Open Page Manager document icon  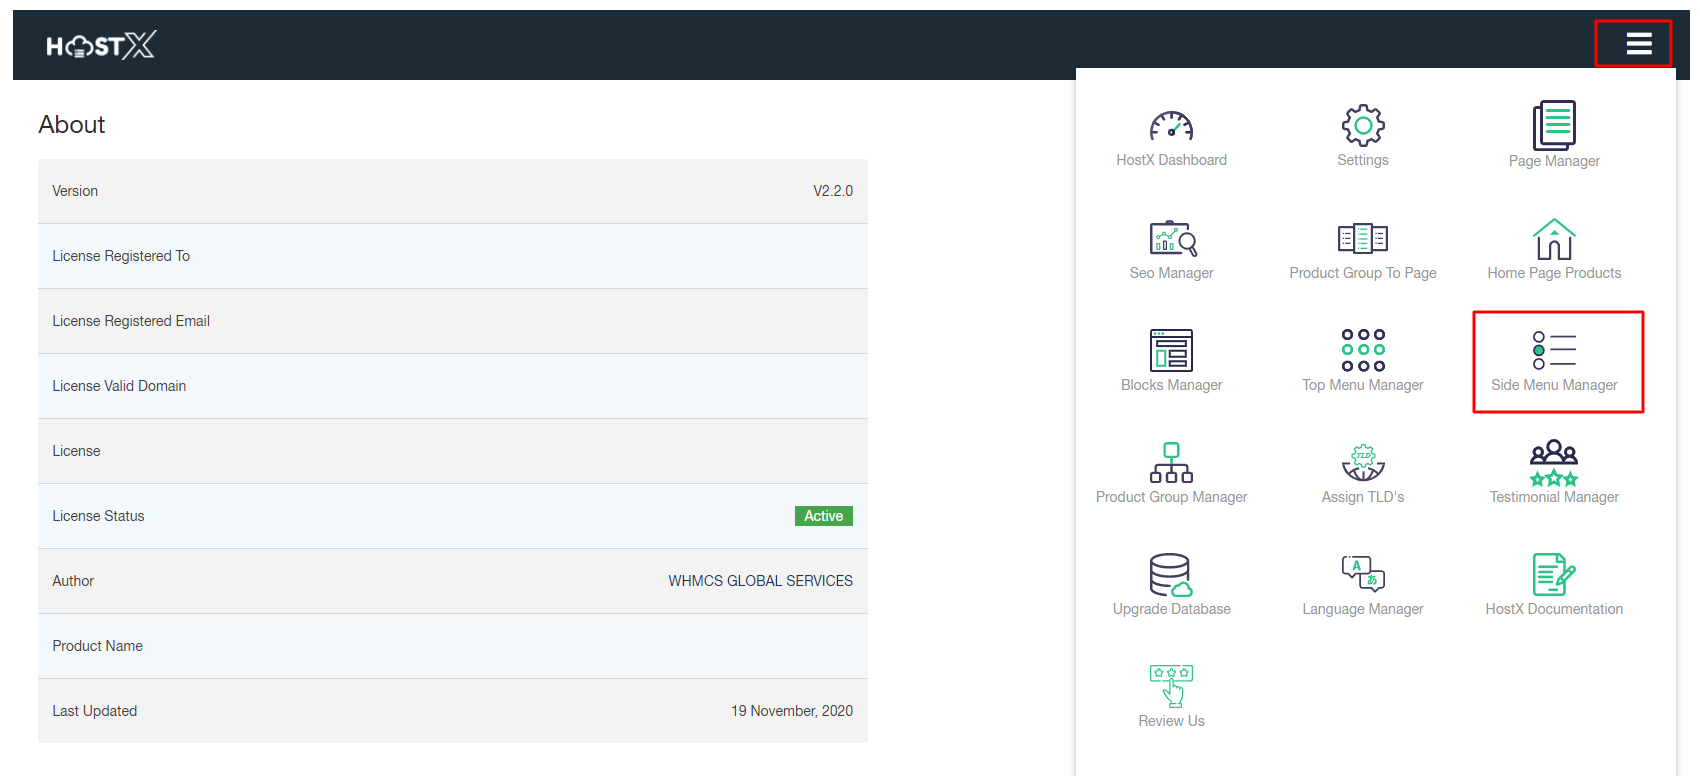click(1554, 126)
